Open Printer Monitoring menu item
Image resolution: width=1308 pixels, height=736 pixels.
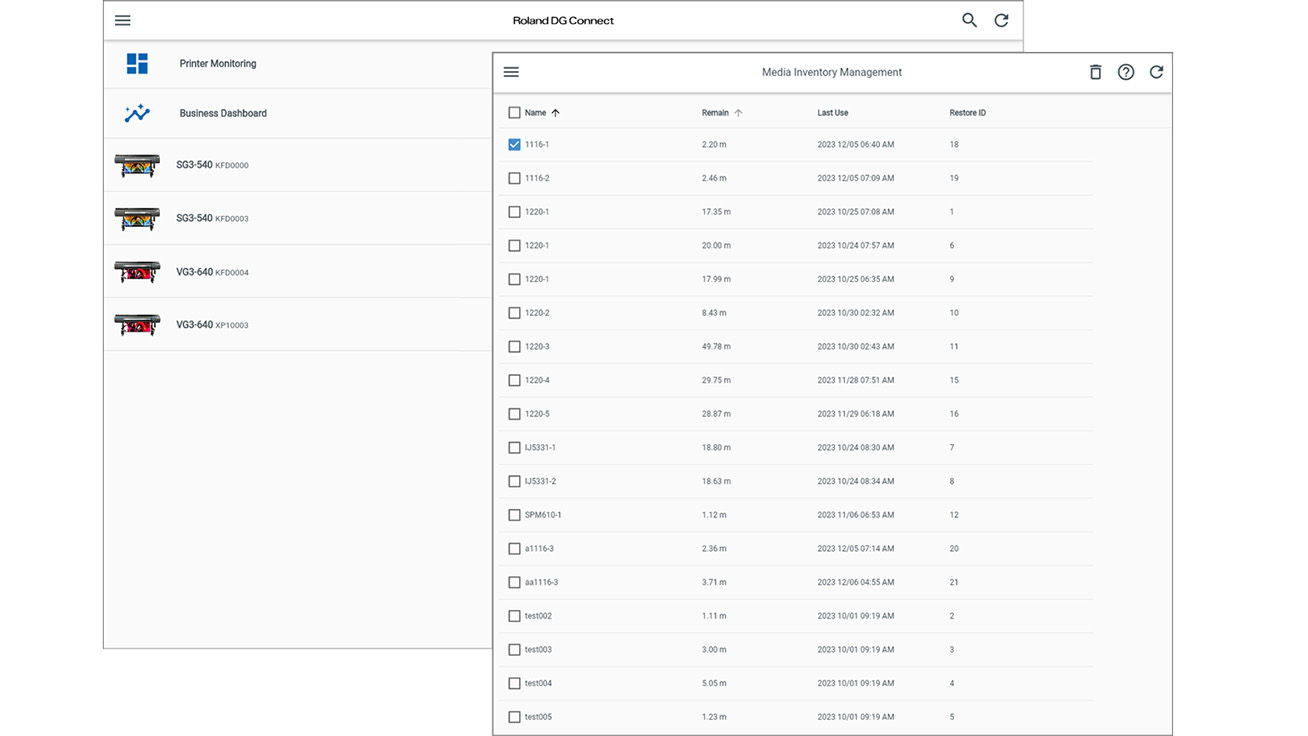[218, 64]
